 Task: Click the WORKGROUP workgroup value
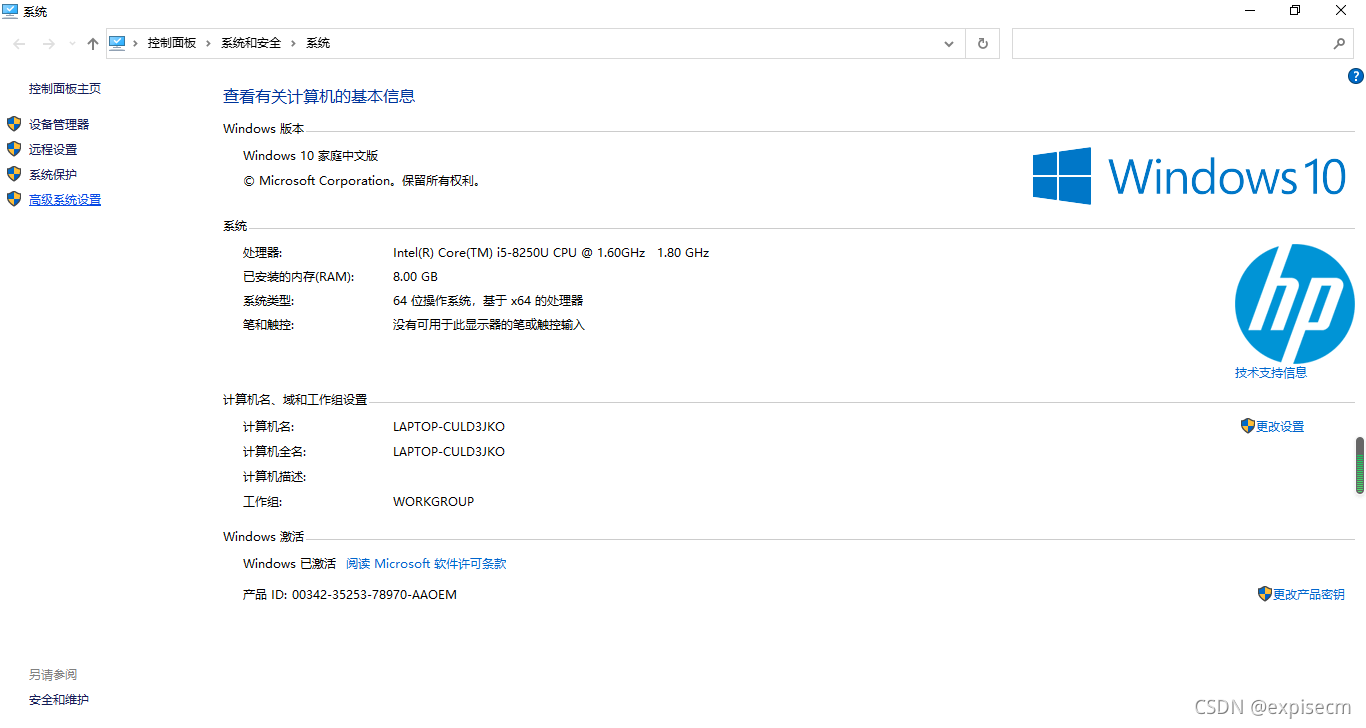(434, 502)
